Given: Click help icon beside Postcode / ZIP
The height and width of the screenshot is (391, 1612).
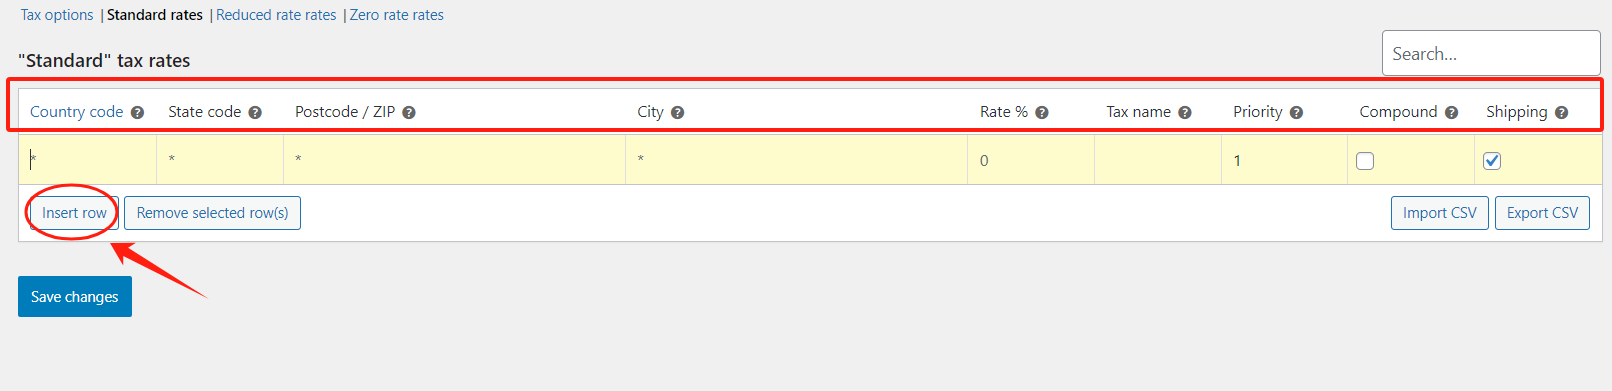Looking at the screenshot, I should (x=409, y=113).
